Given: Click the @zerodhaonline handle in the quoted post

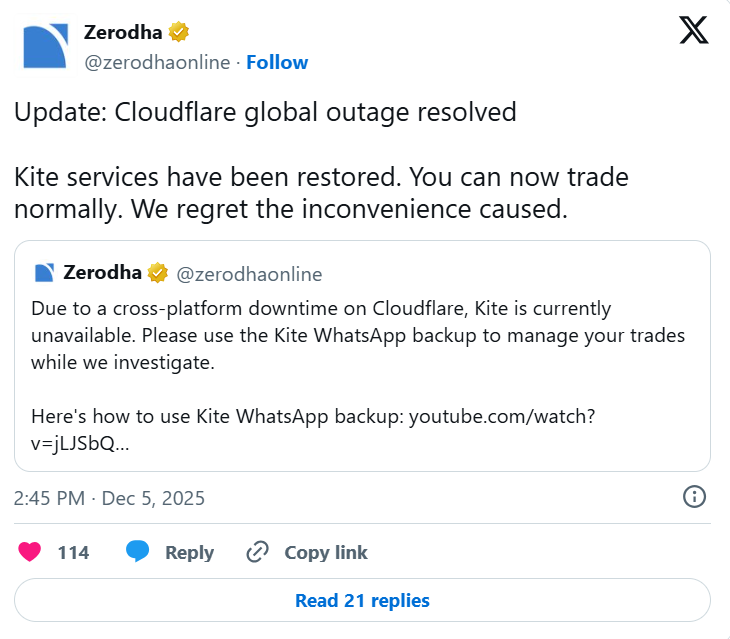Looking at the screenshot, I should click(249, 274).
